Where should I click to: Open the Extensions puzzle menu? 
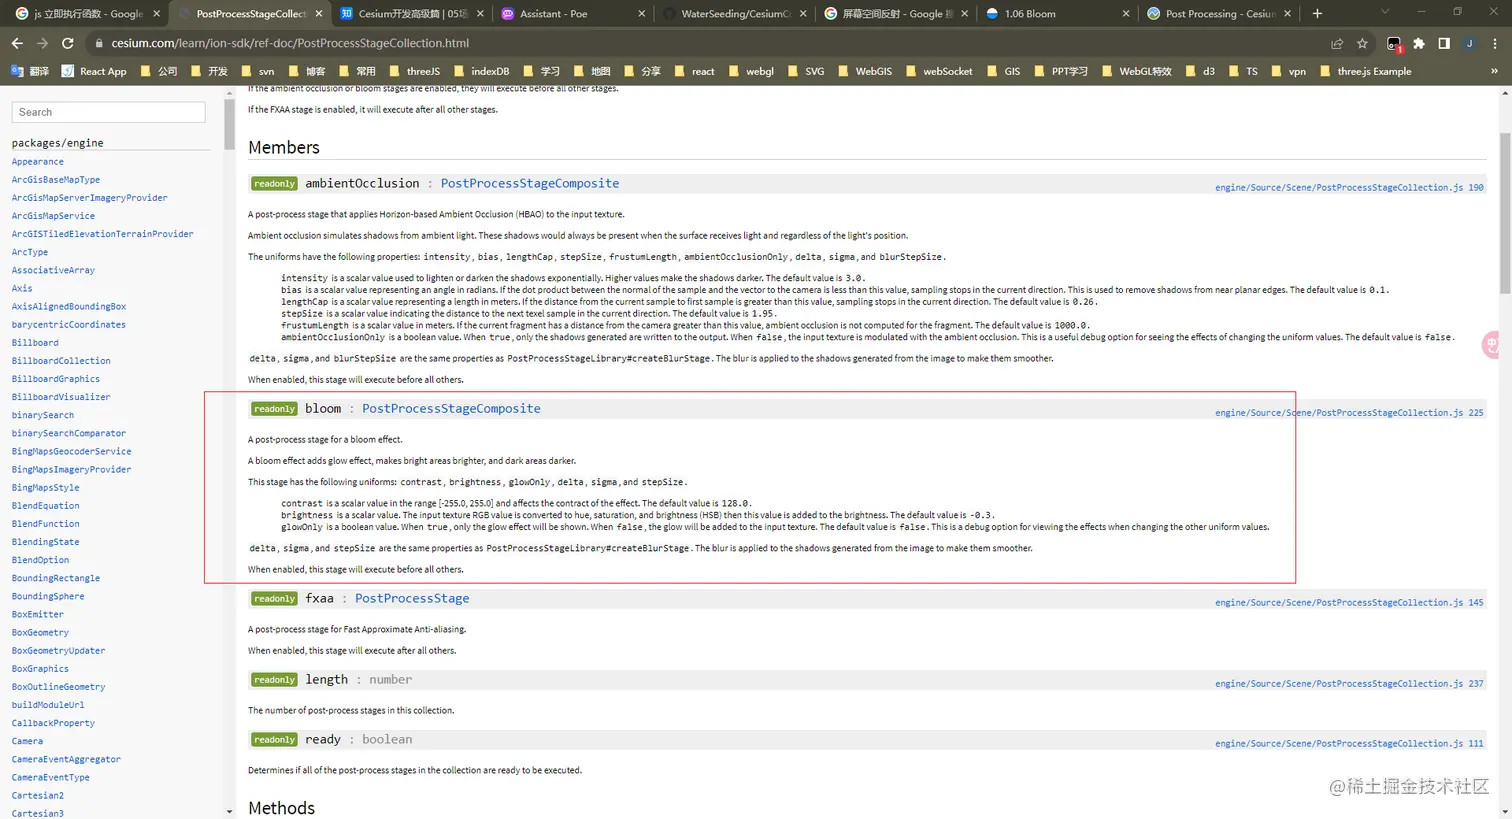(x=1419, y=43)
